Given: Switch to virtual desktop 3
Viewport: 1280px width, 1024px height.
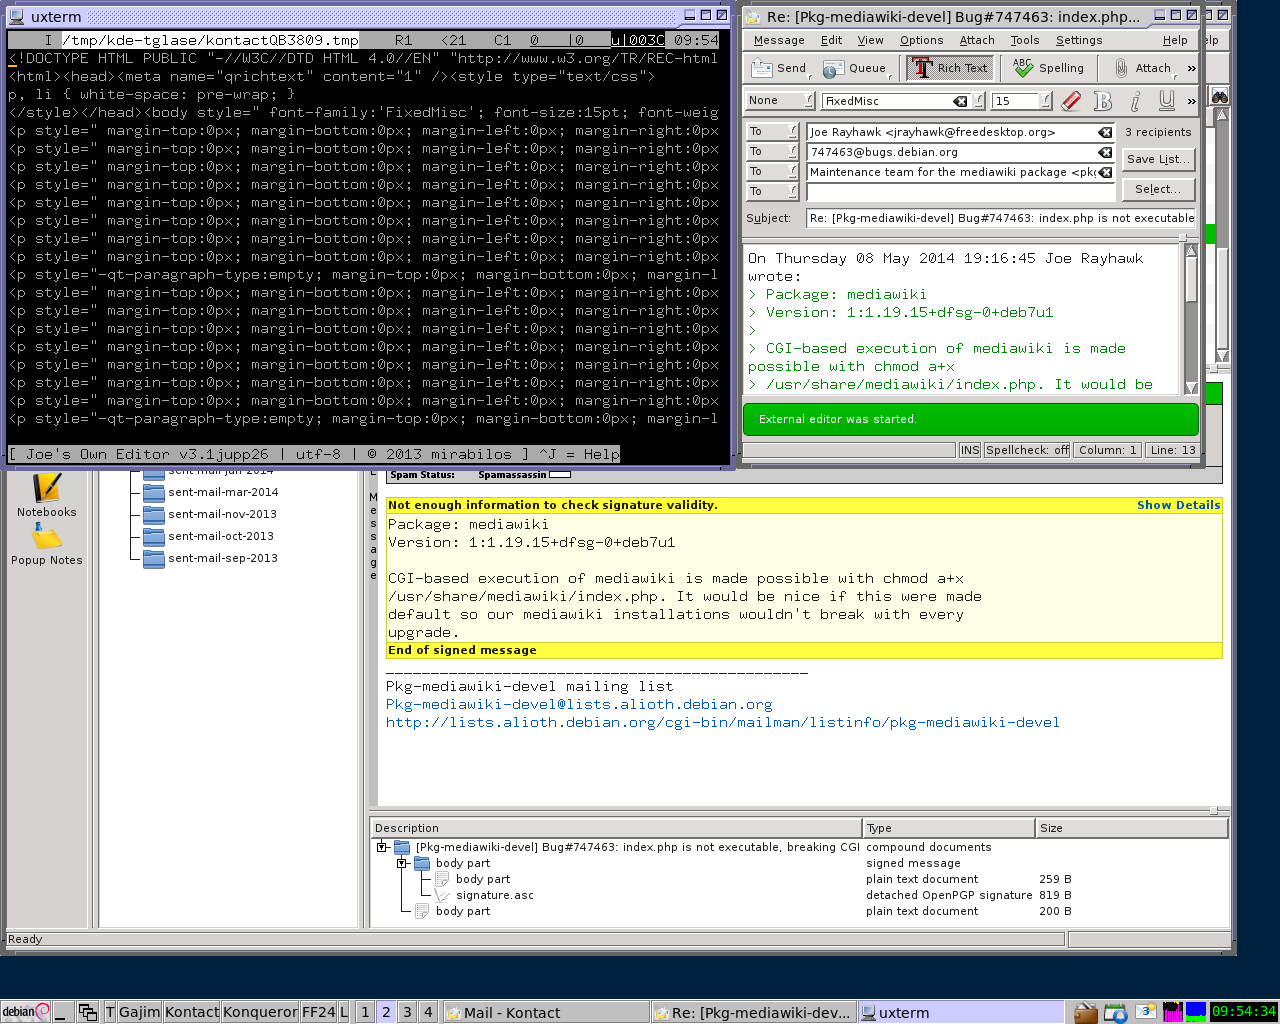Looking at the screenshot, I should tap(407, 1012).
